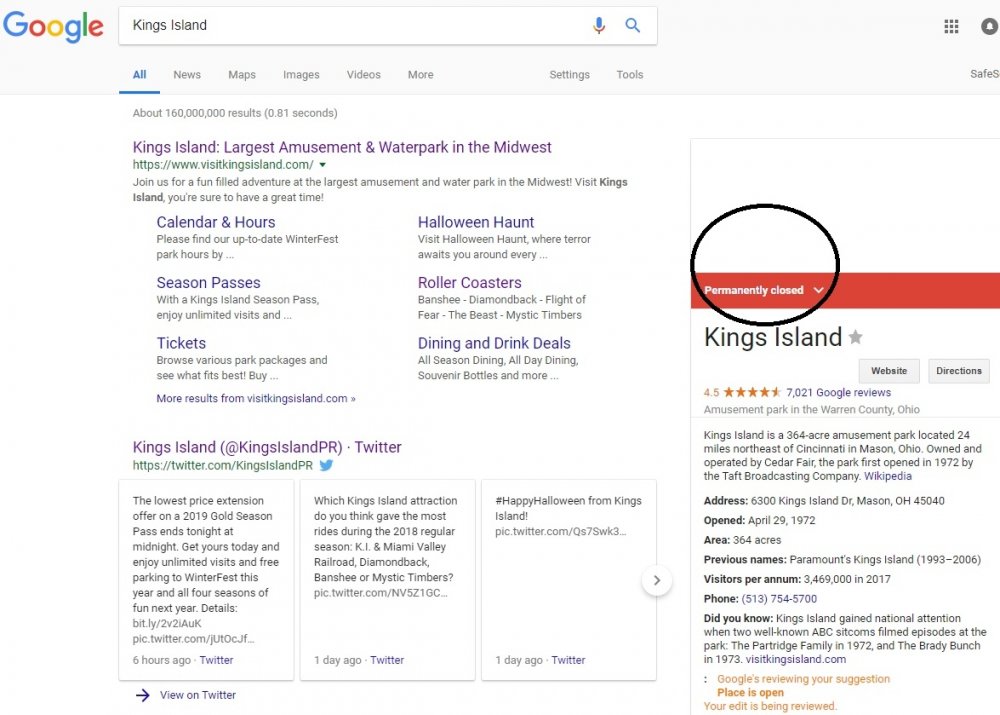Expand the Permanently closed chevron
The width and height of the screenshot is (1000, 715).
point(819,290)
